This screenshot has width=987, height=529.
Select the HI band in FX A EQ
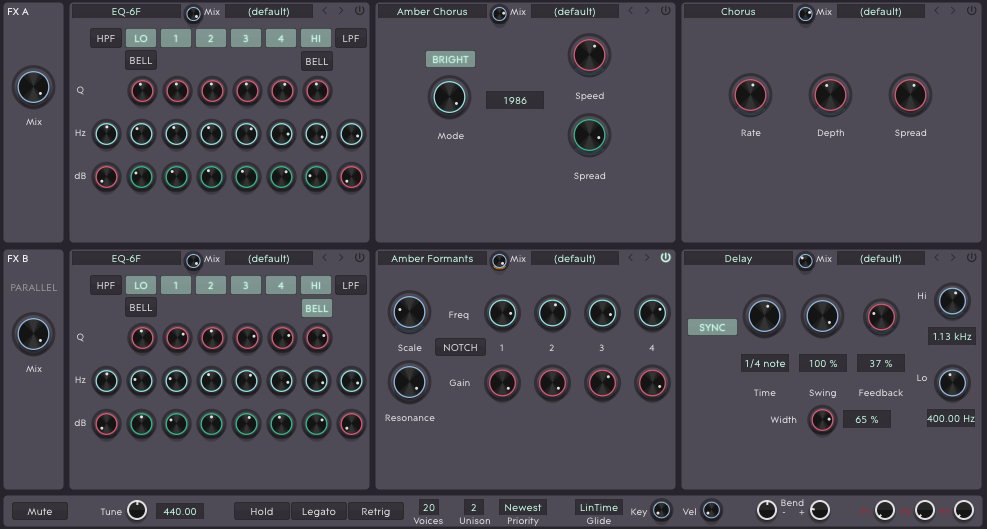316,38
